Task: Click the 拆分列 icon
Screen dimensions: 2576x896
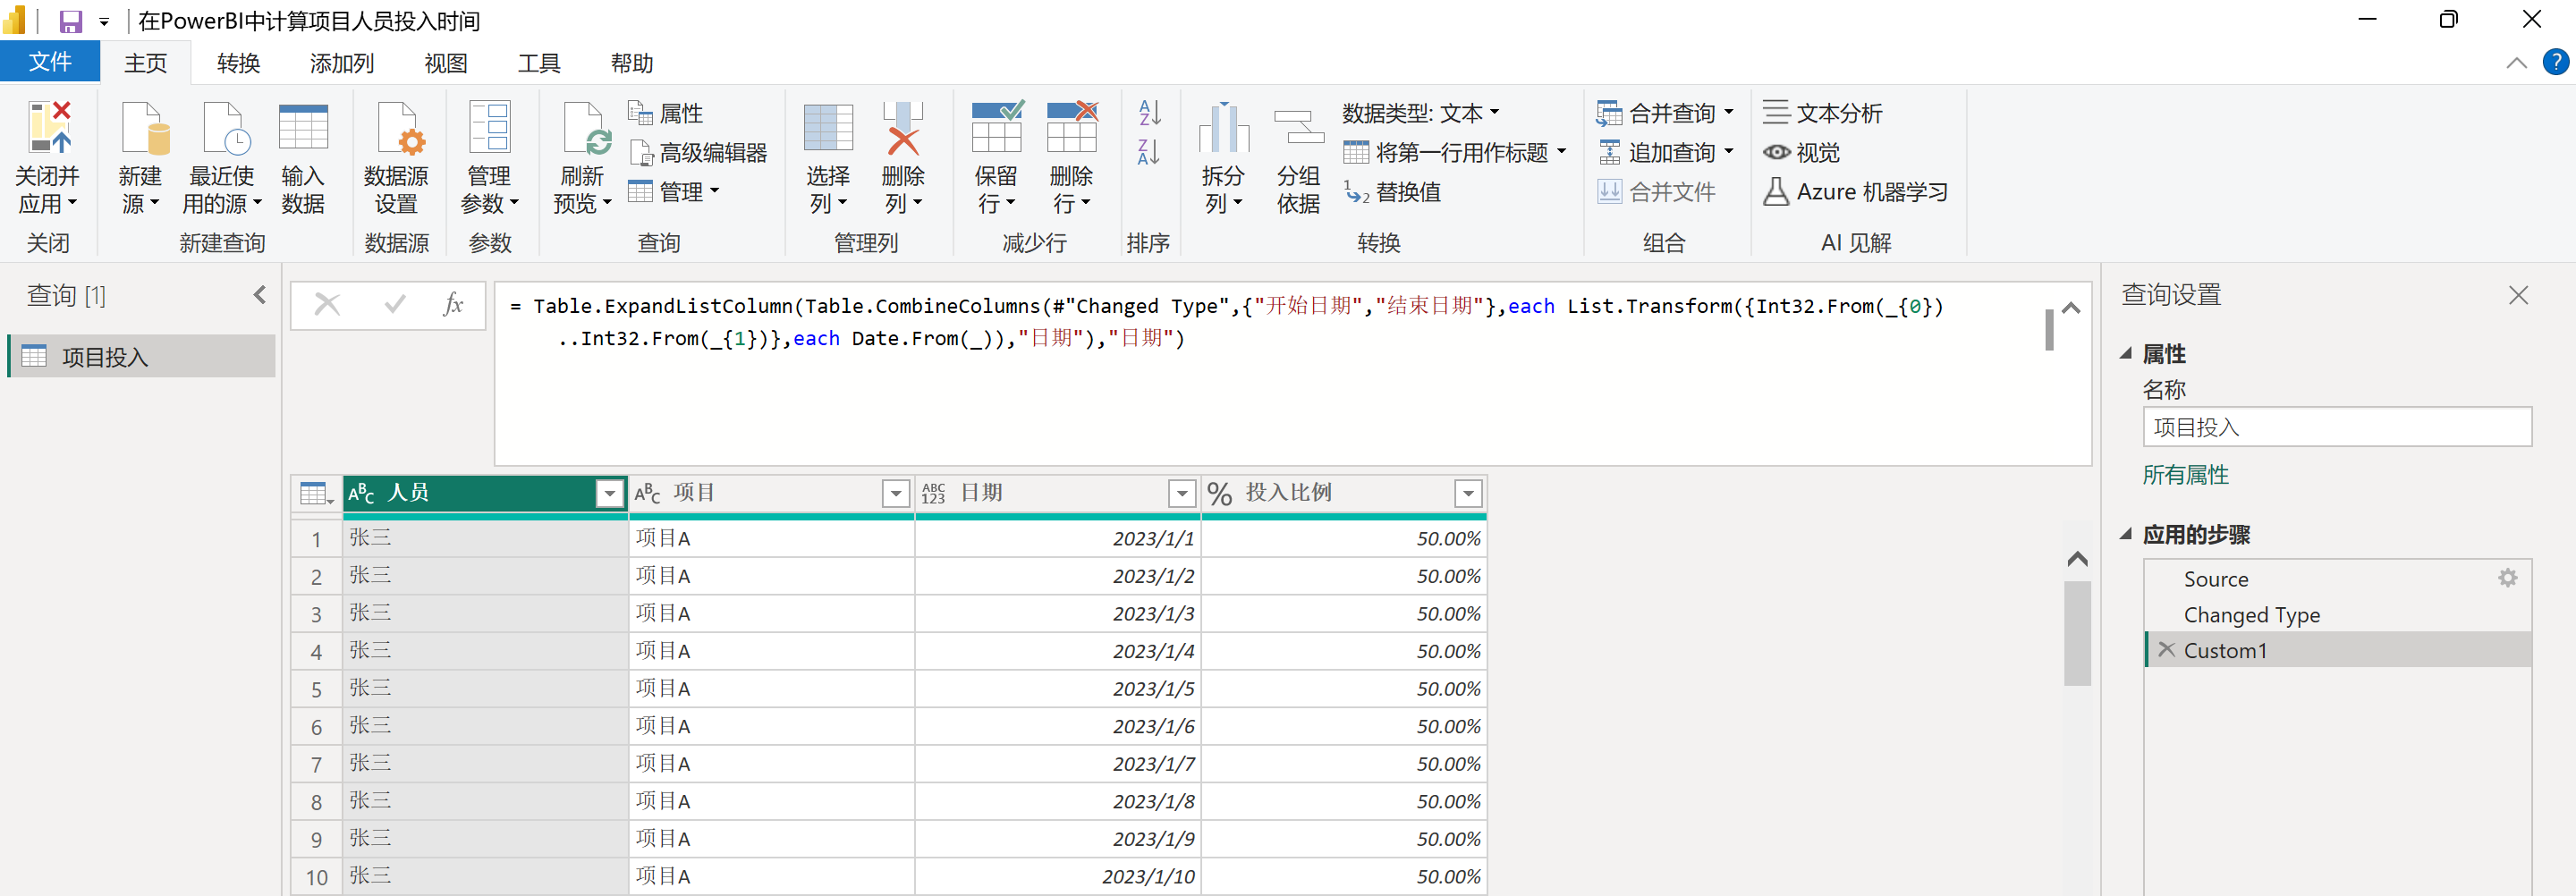Action: [x=1224, y=127]
